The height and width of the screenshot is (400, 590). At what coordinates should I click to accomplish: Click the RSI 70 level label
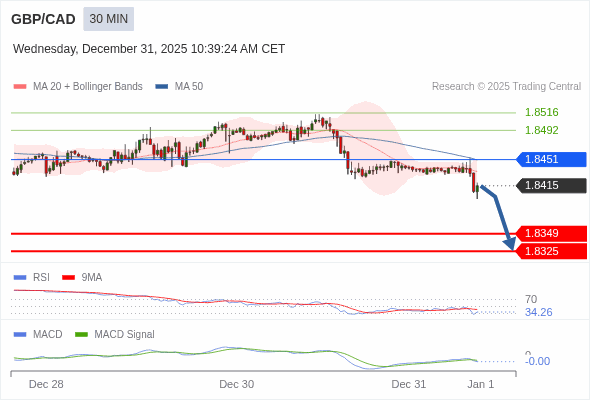(531, 300)
